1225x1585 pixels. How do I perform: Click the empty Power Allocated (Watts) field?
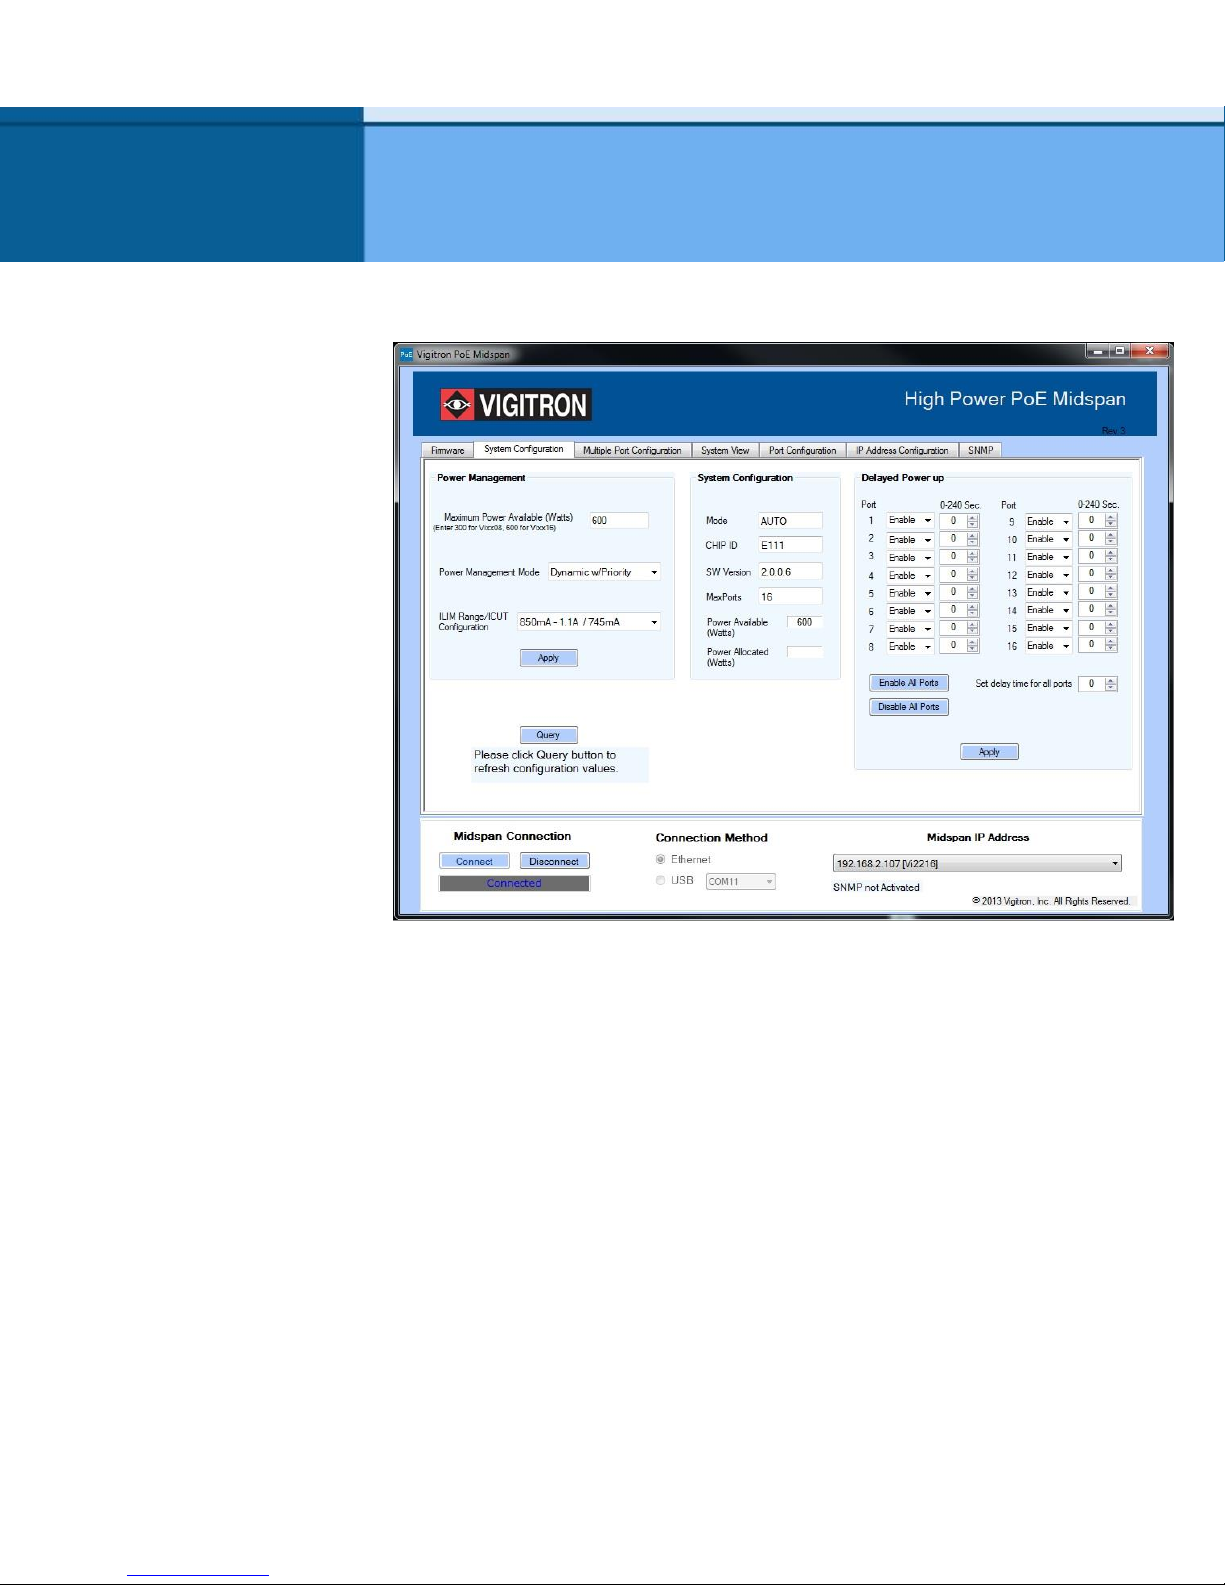(804, 652)
